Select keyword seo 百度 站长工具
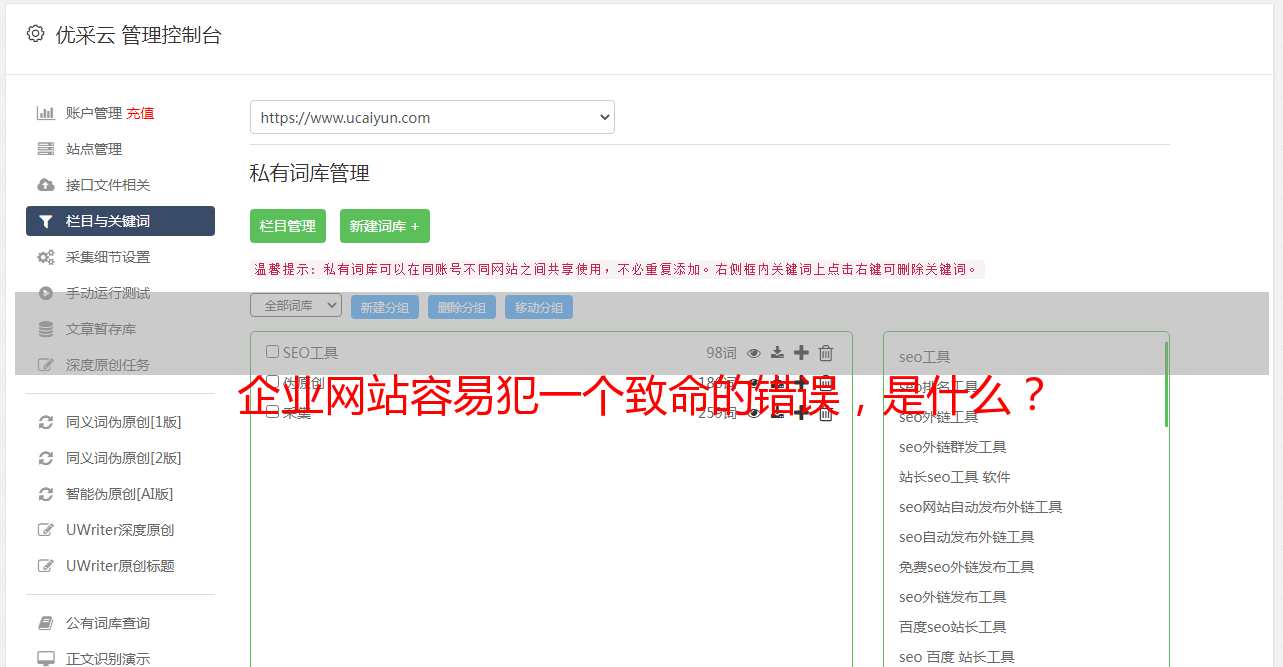The height and width of the screenshot is (667, 1283). tap(957, 657)
